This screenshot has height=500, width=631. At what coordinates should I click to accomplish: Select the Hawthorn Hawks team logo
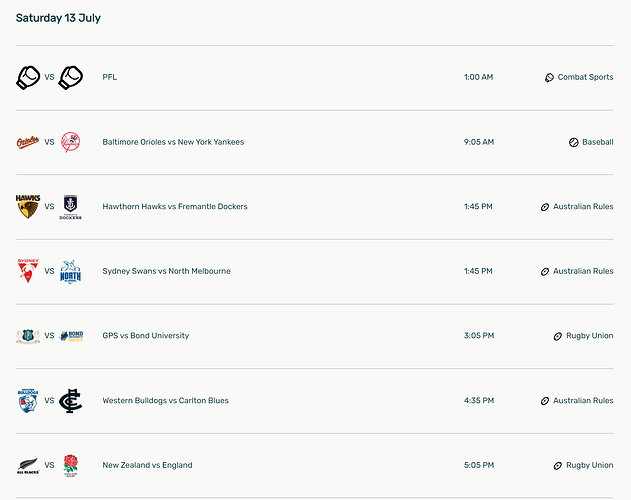28,207
